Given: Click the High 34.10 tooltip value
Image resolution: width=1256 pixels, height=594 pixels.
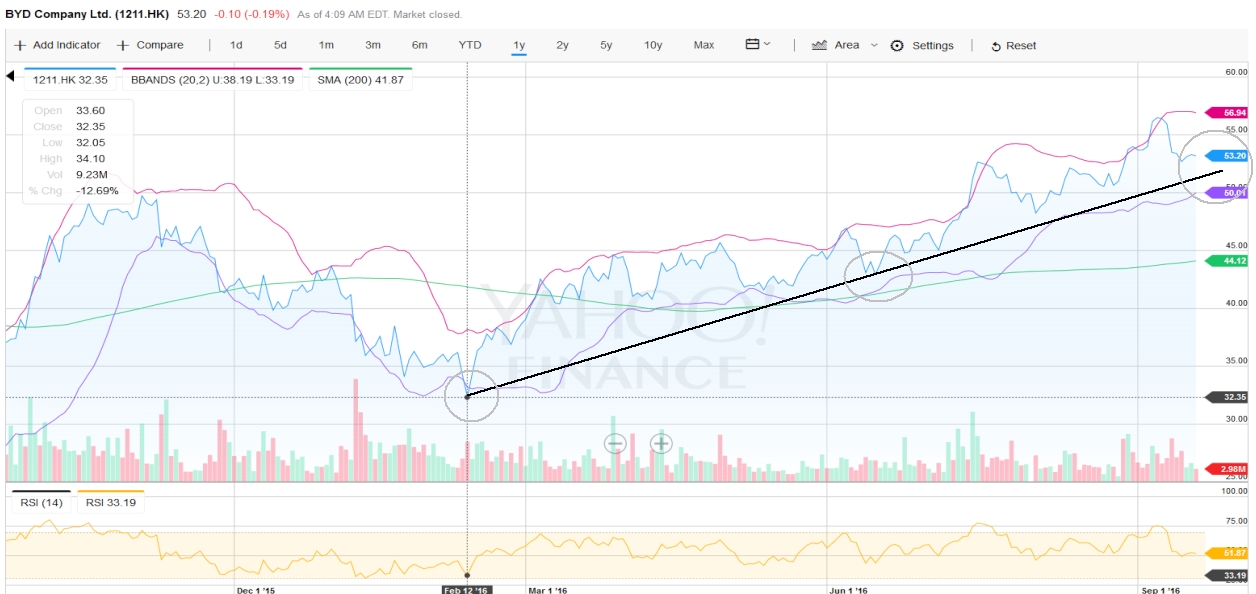Looking at the screenshot, I should pos(91,158).
